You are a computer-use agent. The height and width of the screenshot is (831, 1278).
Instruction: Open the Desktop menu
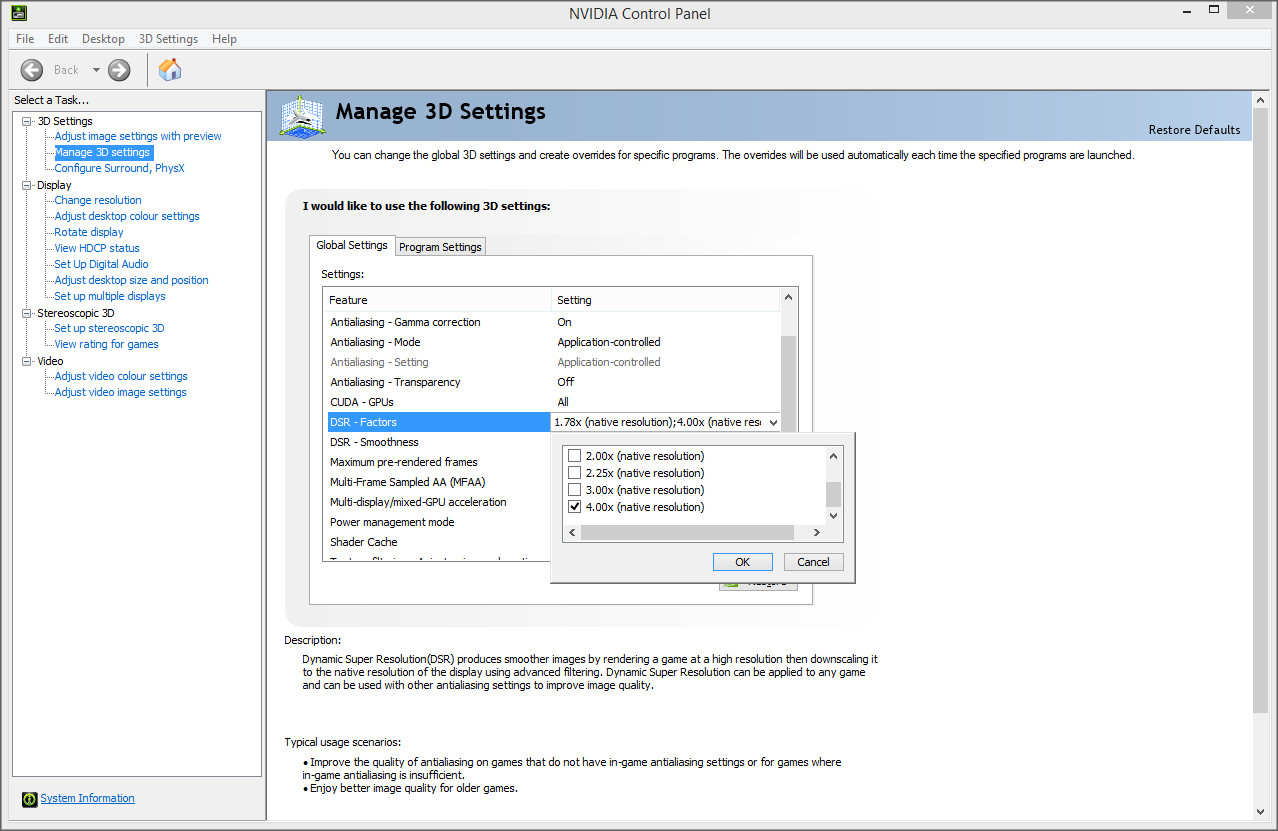pos(103,39)
